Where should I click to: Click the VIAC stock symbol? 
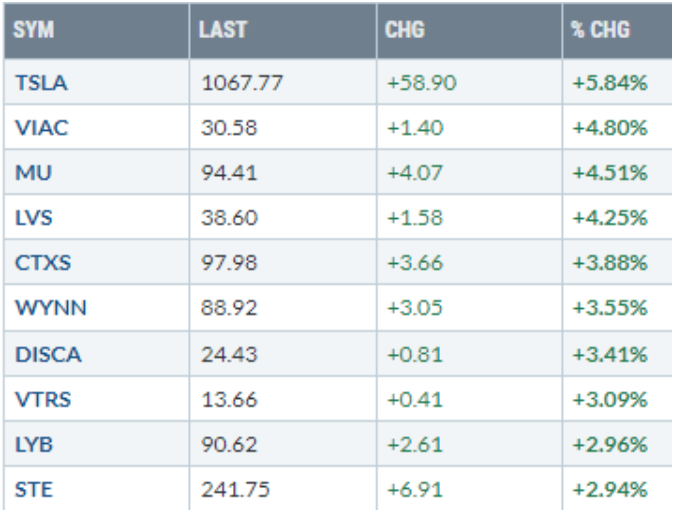(x=41, y=128)
